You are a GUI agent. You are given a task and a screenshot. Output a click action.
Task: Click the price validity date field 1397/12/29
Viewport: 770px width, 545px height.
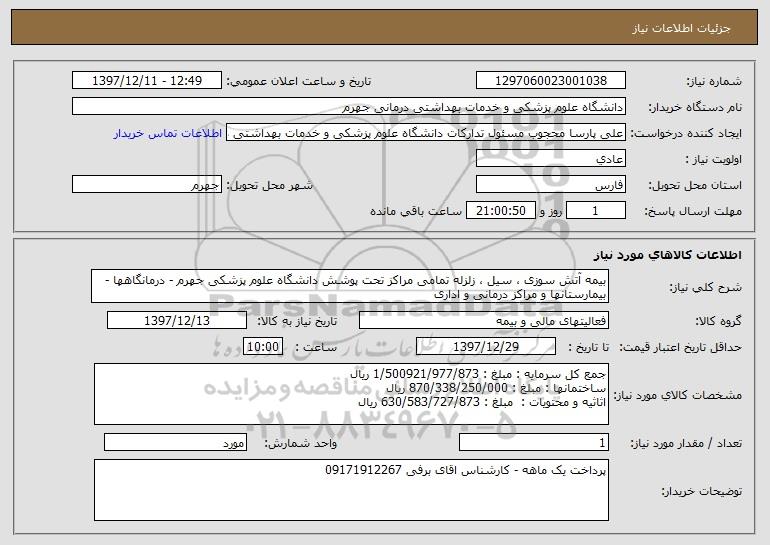[x=486, y=347]
